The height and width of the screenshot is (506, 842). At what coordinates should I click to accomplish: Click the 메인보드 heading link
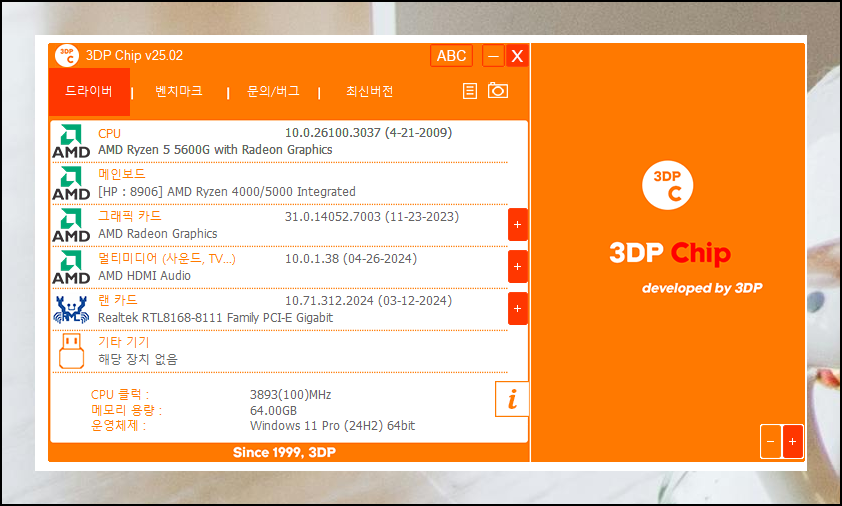point(122,174)
